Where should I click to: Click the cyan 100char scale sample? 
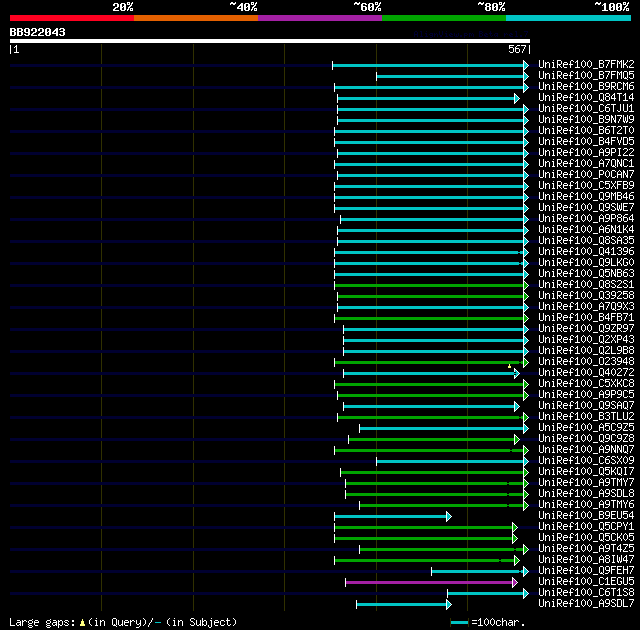[x=459, y=623]
